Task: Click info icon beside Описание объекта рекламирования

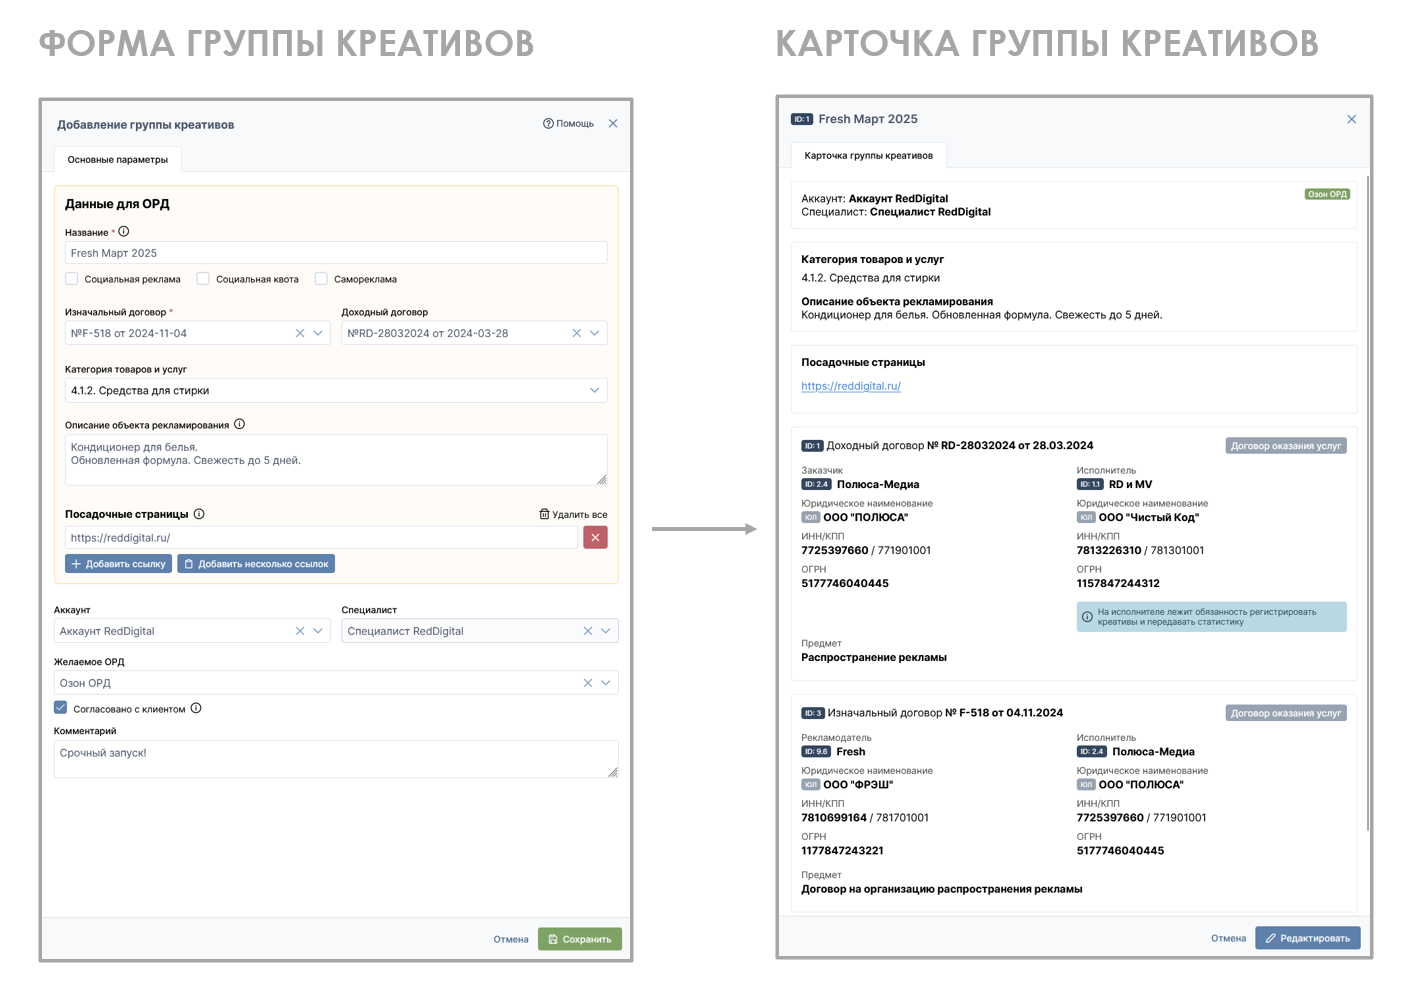Action: 239,425
